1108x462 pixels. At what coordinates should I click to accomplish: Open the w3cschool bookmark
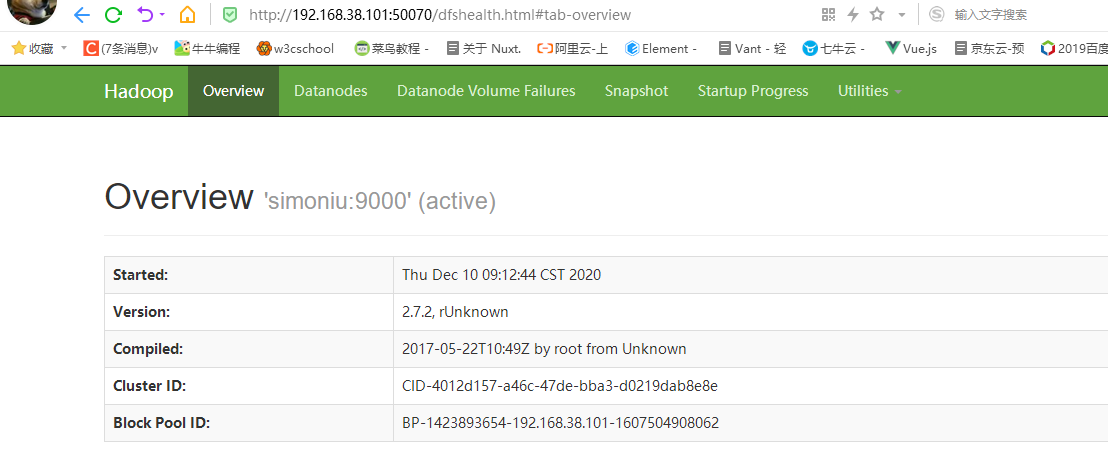tap(295, 48)
